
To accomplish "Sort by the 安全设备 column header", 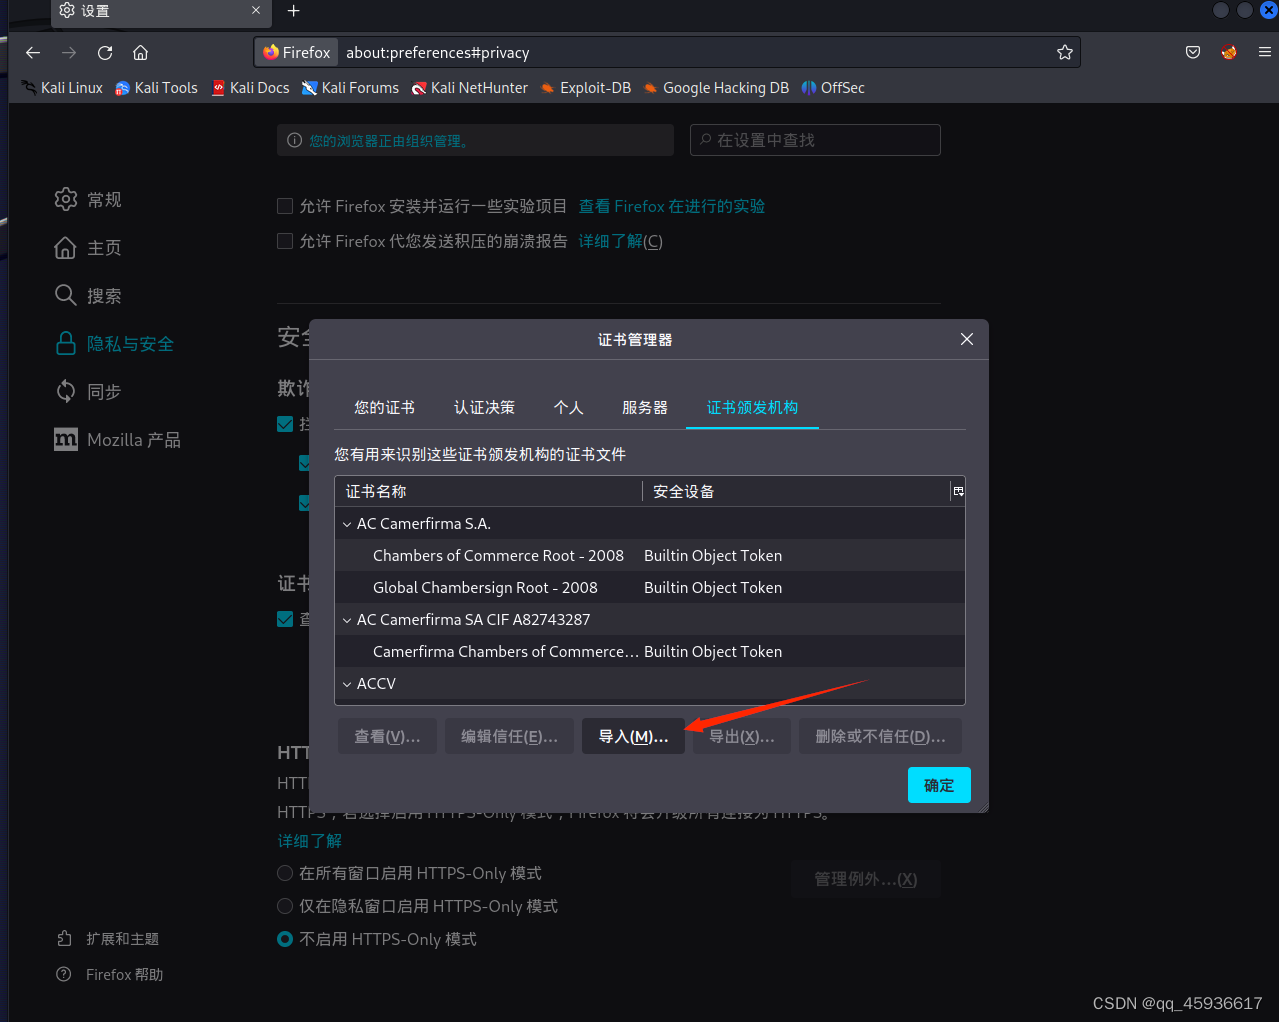I will tap(796, 491).
